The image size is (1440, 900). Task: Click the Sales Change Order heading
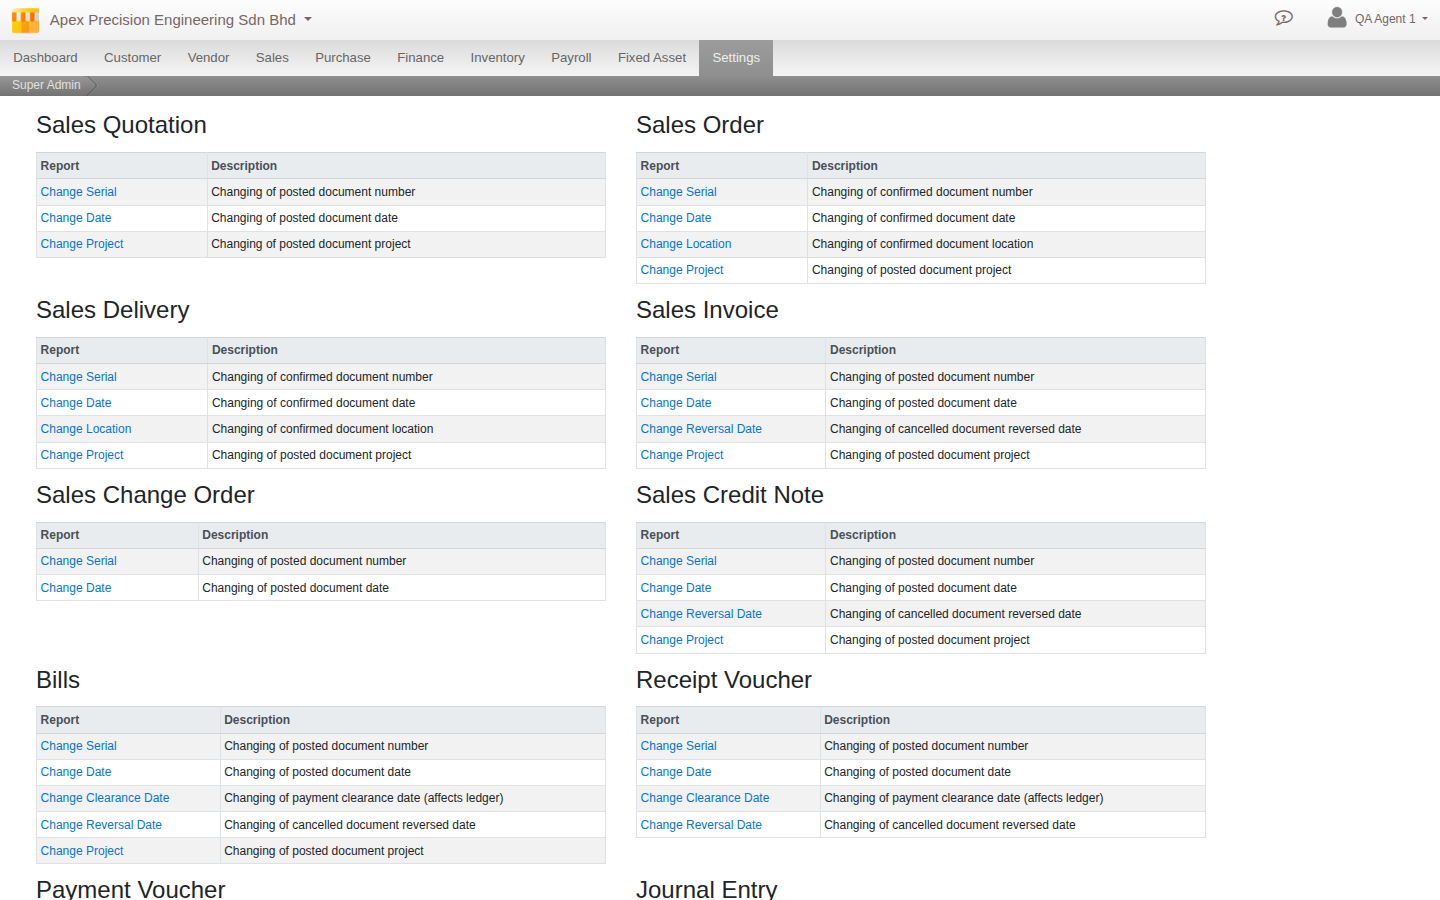[x=145, y=495]
